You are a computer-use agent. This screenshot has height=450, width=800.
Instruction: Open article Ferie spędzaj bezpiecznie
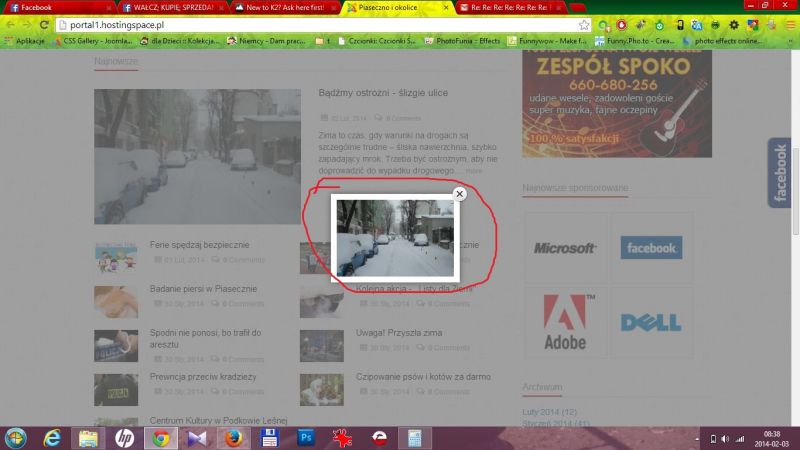tap(199, 245)
